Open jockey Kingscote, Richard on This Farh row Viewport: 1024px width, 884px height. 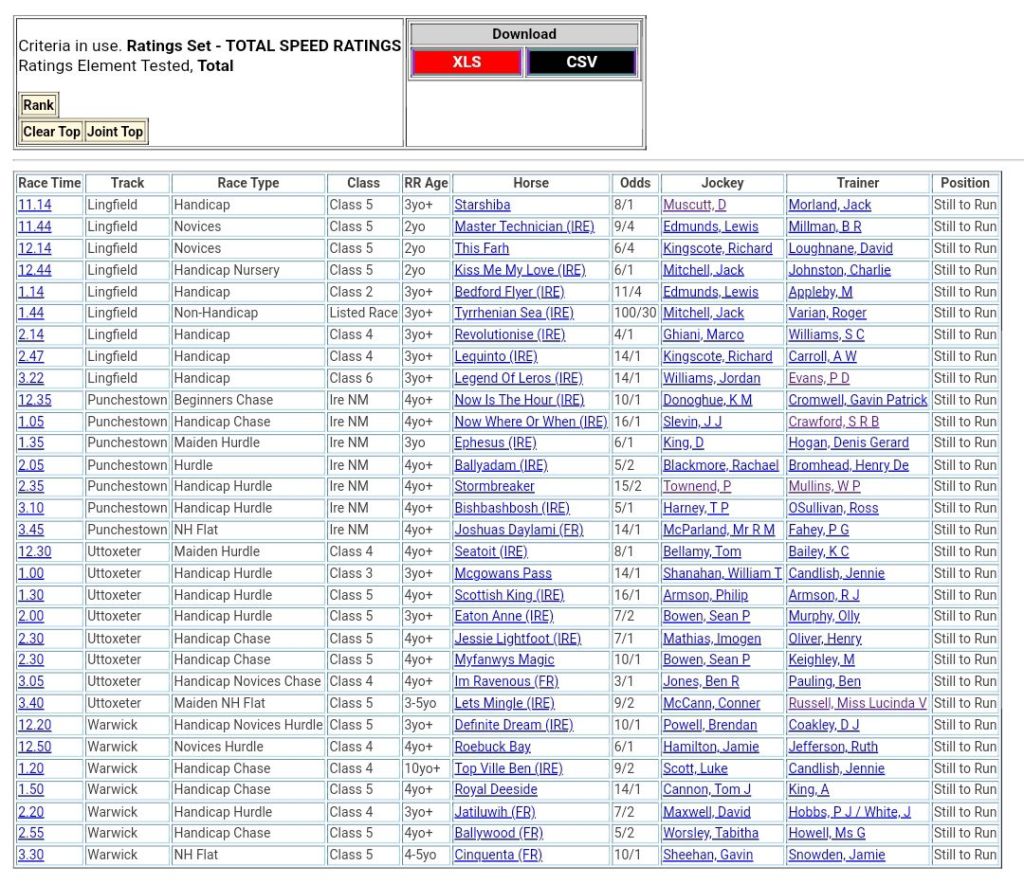717,248
